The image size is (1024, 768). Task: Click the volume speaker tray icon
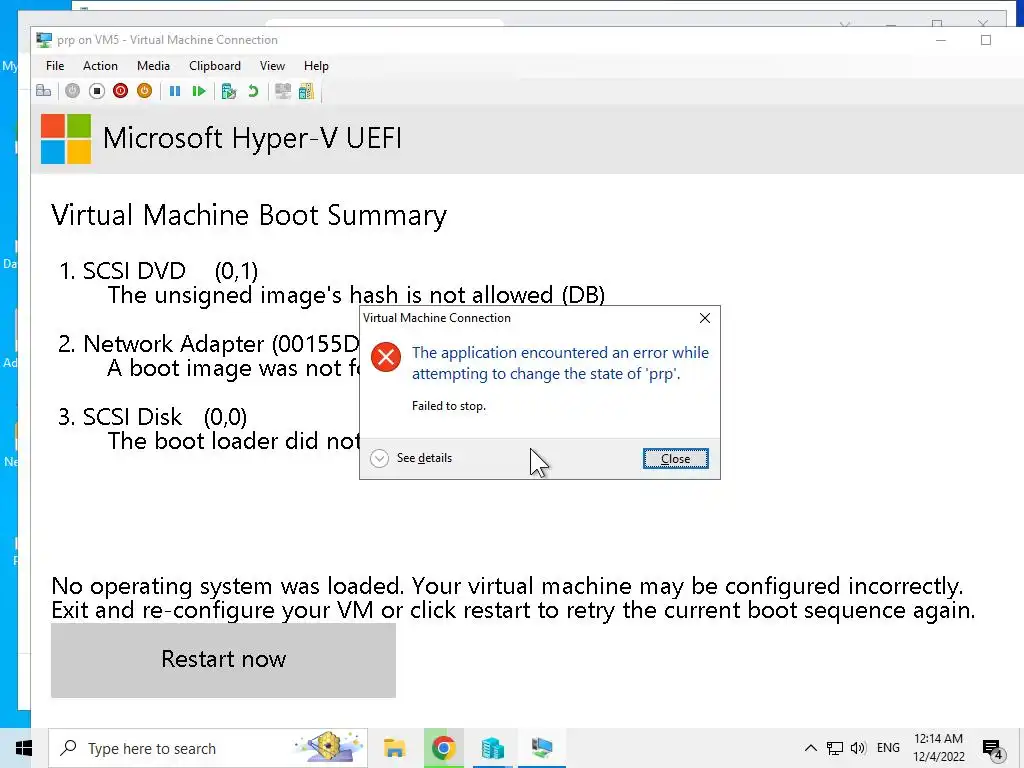point(858,748)
